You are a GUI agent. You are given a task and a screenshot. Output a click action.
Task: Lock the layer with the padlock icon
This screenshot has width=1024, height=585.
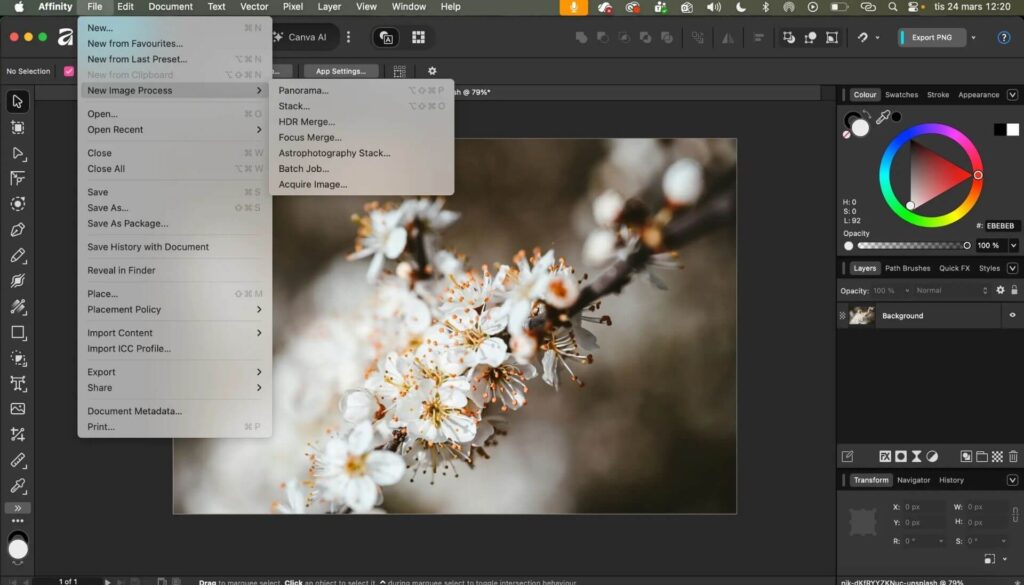click(1014, 290)
